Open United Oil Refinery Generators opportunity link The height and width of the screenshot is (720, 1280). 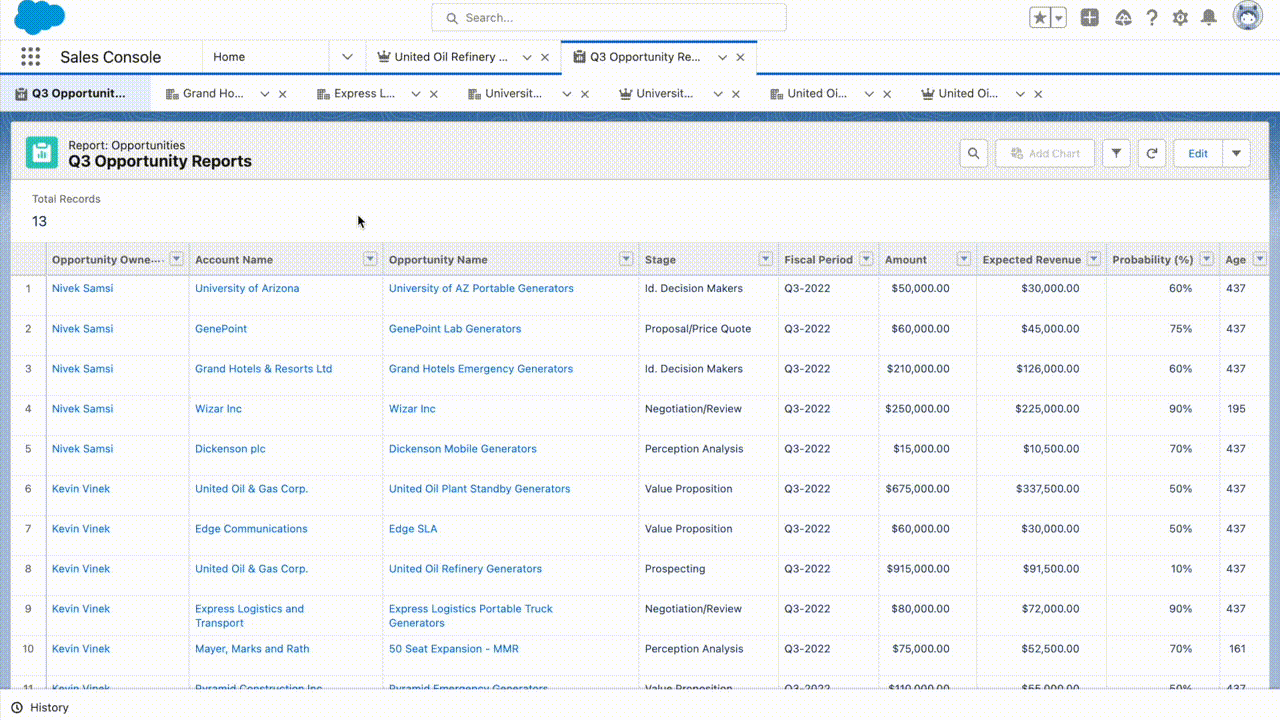pyautogui.click(x=465, y=568)
